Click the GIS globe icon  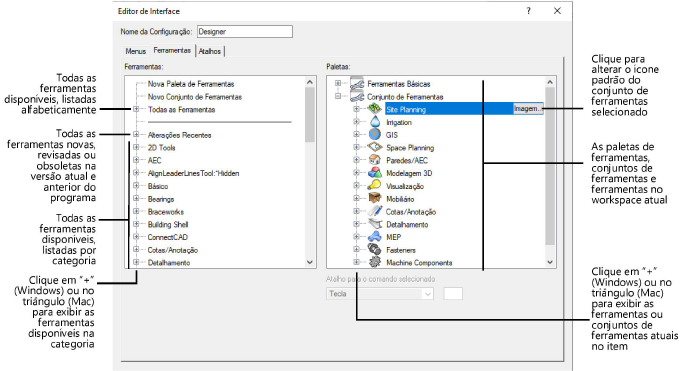click(x=374, y=135)
